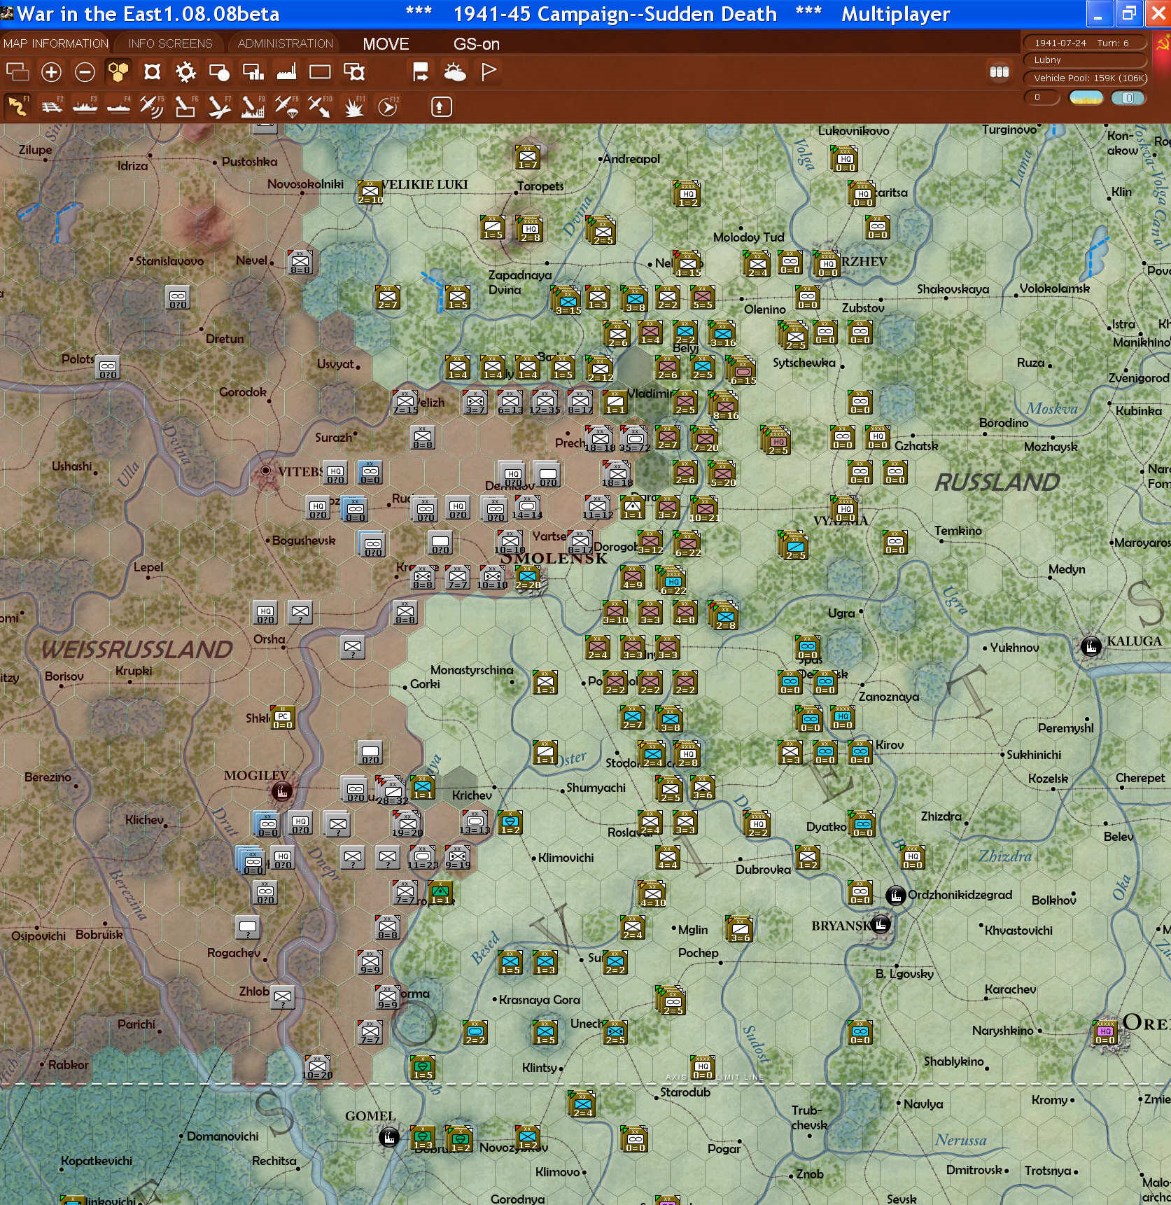Viewport: 1171px width, 1205px height.
Task: Click the blue air weather indicator
Action: coord(1128,98)
